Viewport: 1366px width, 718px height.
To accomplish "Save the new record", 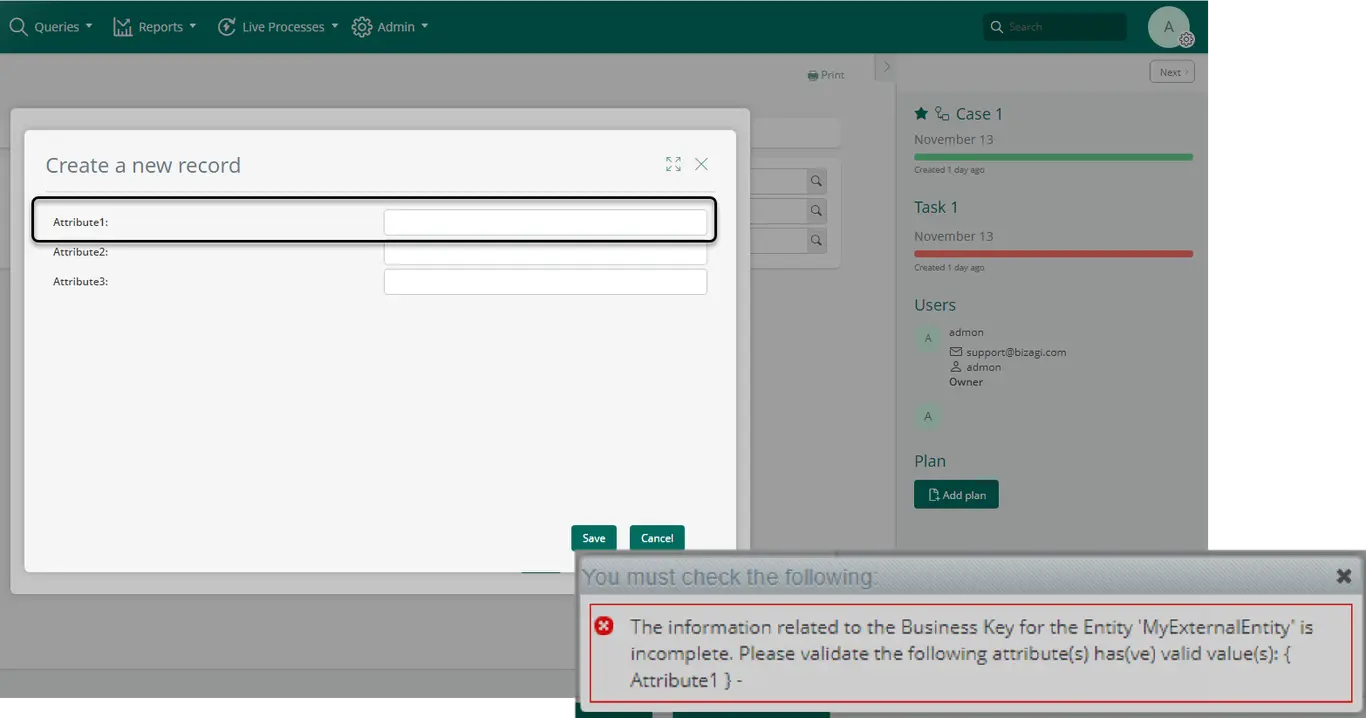I will [594, 538].
